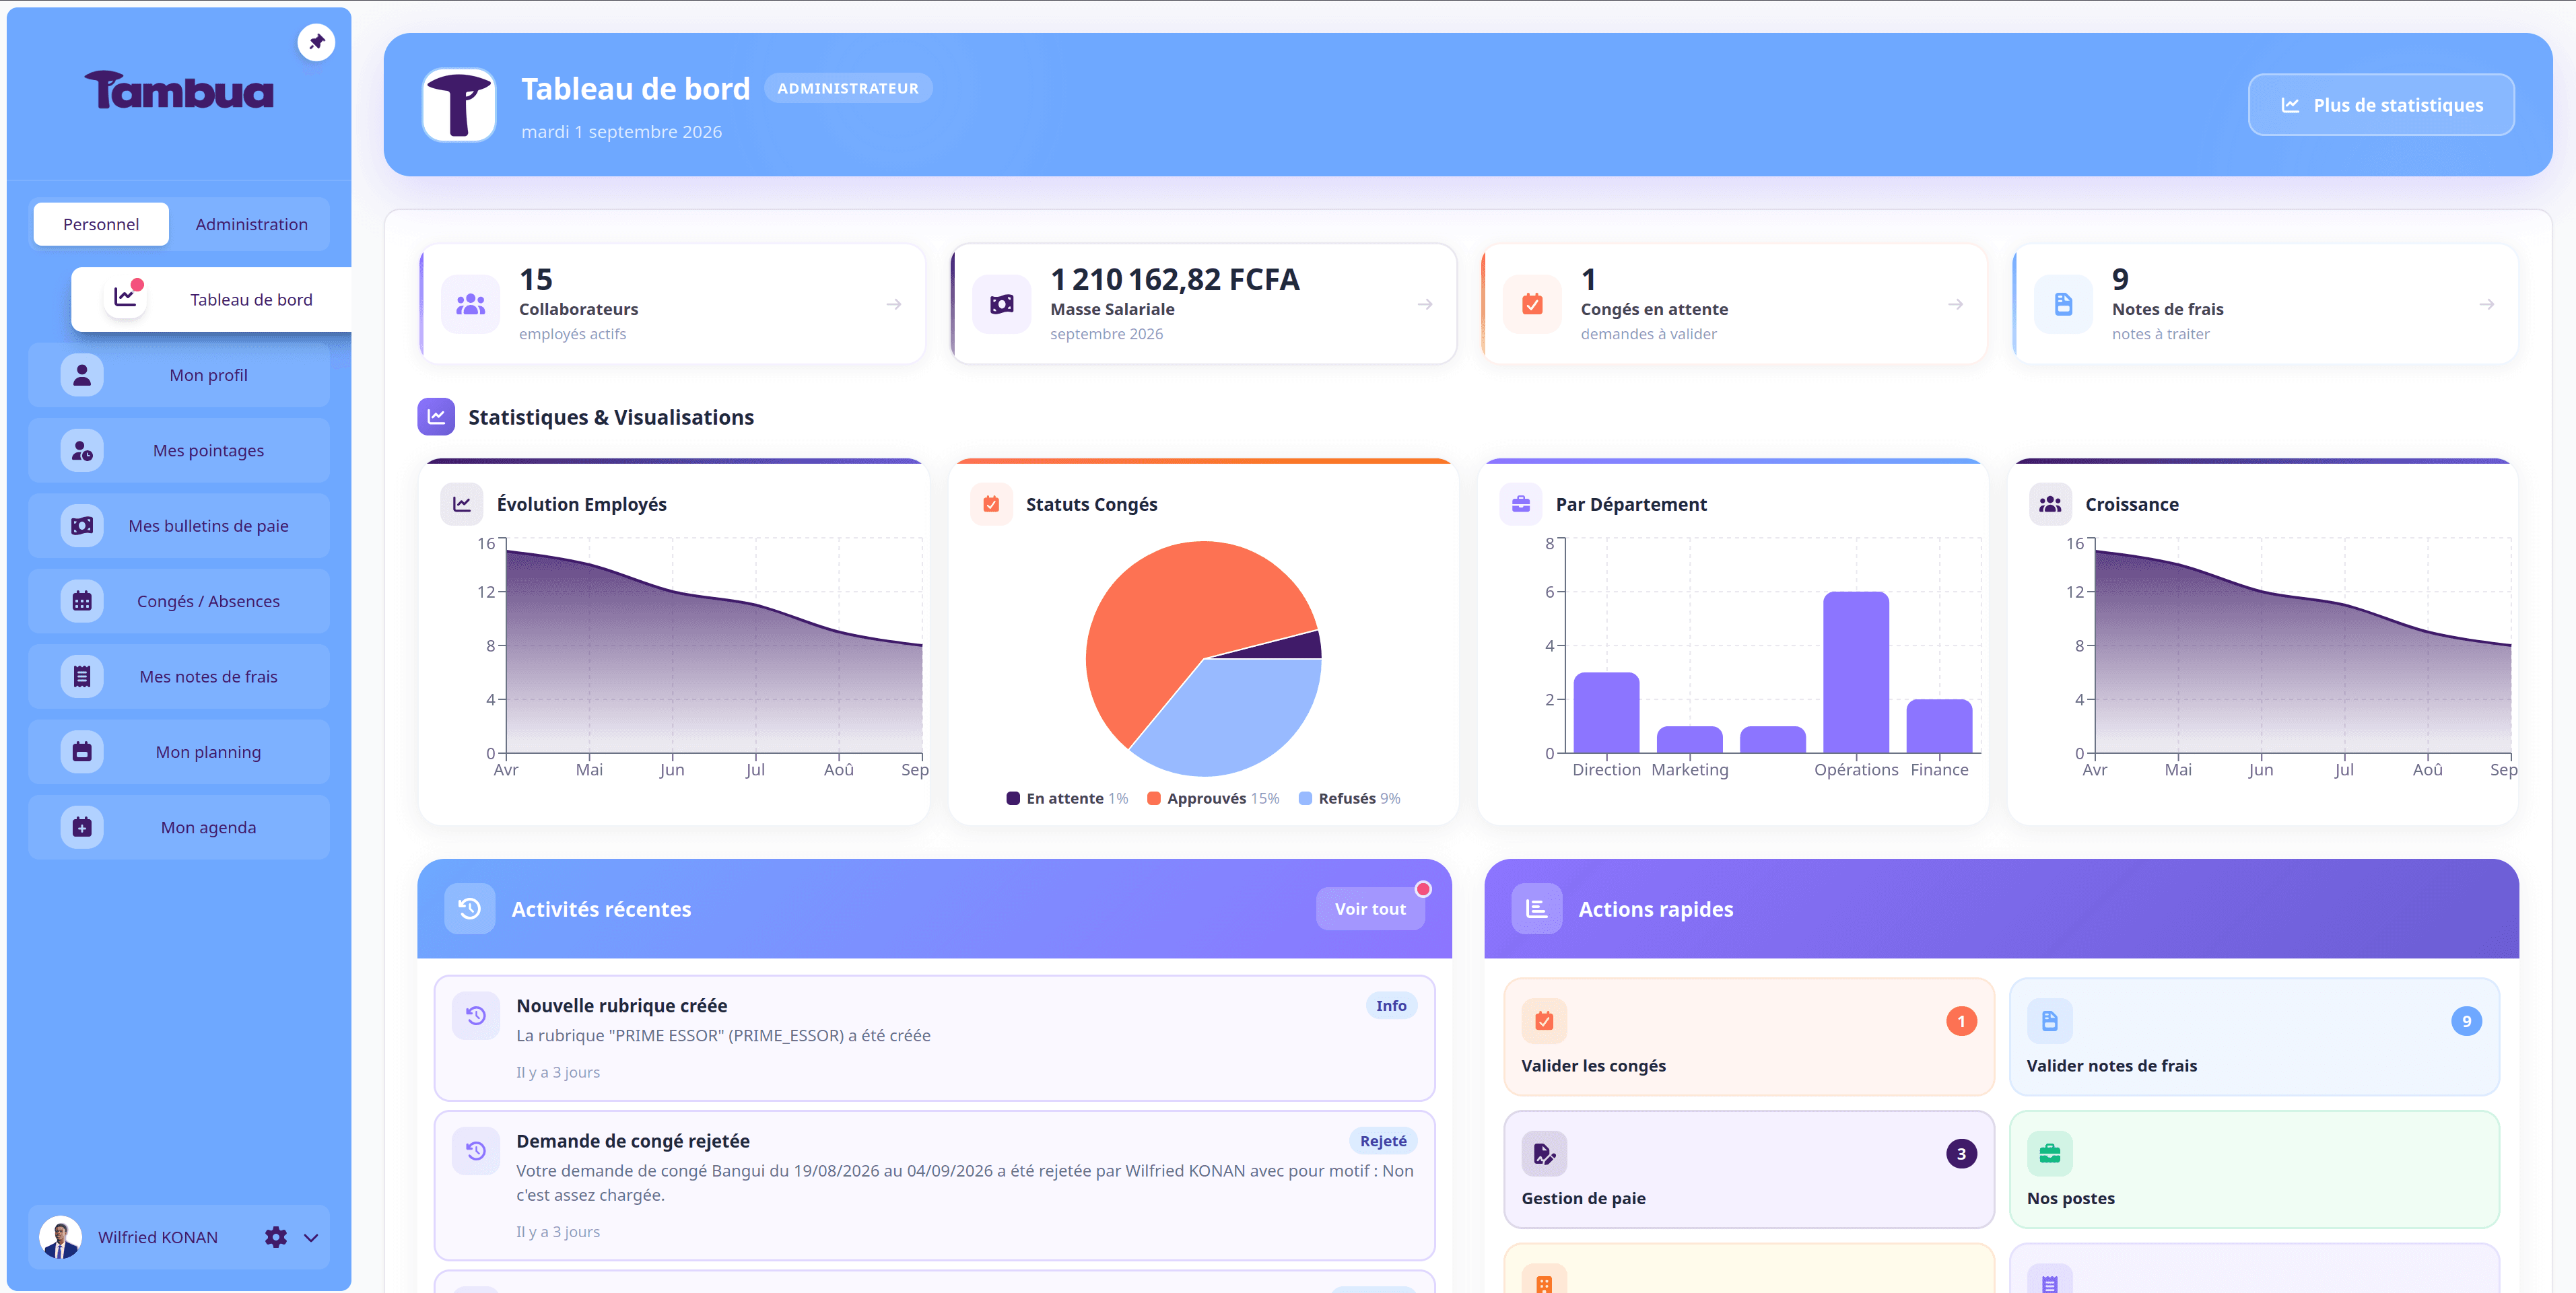
Task: Click the Congés en attente check icon
Action: [x=1532, y=304]
